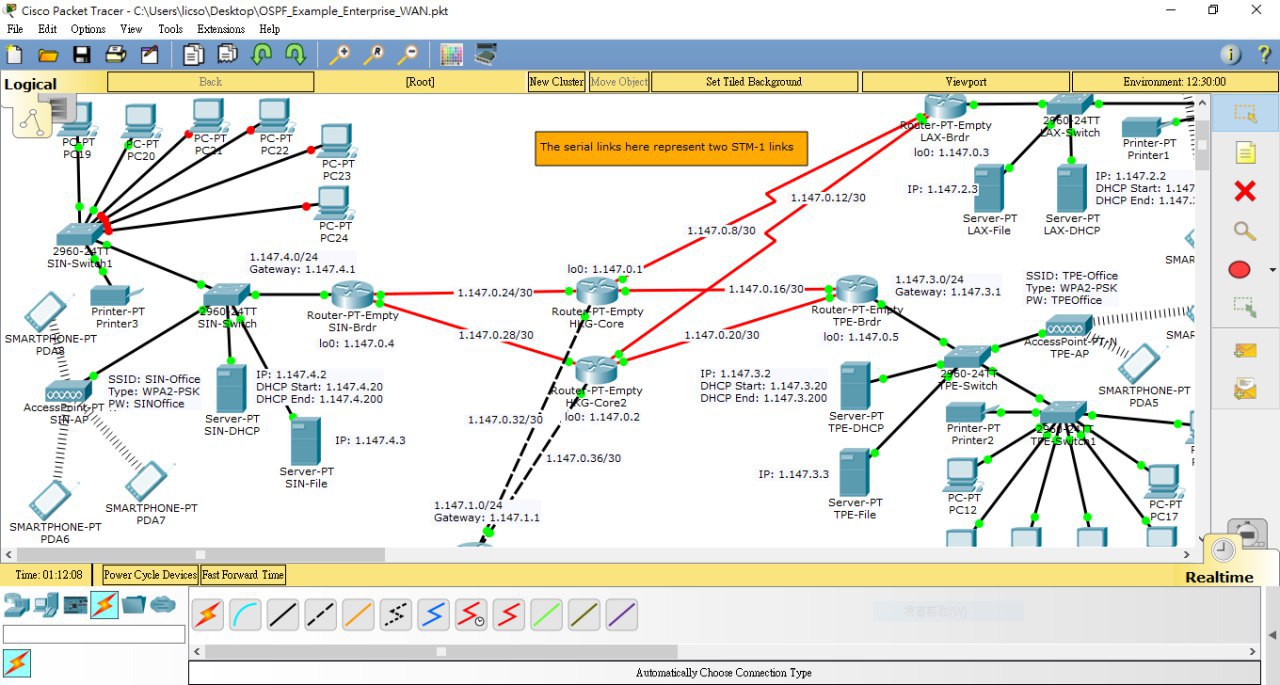Open the Options menu
This screenshot has width=1280, height=685.
click(88, 29)
